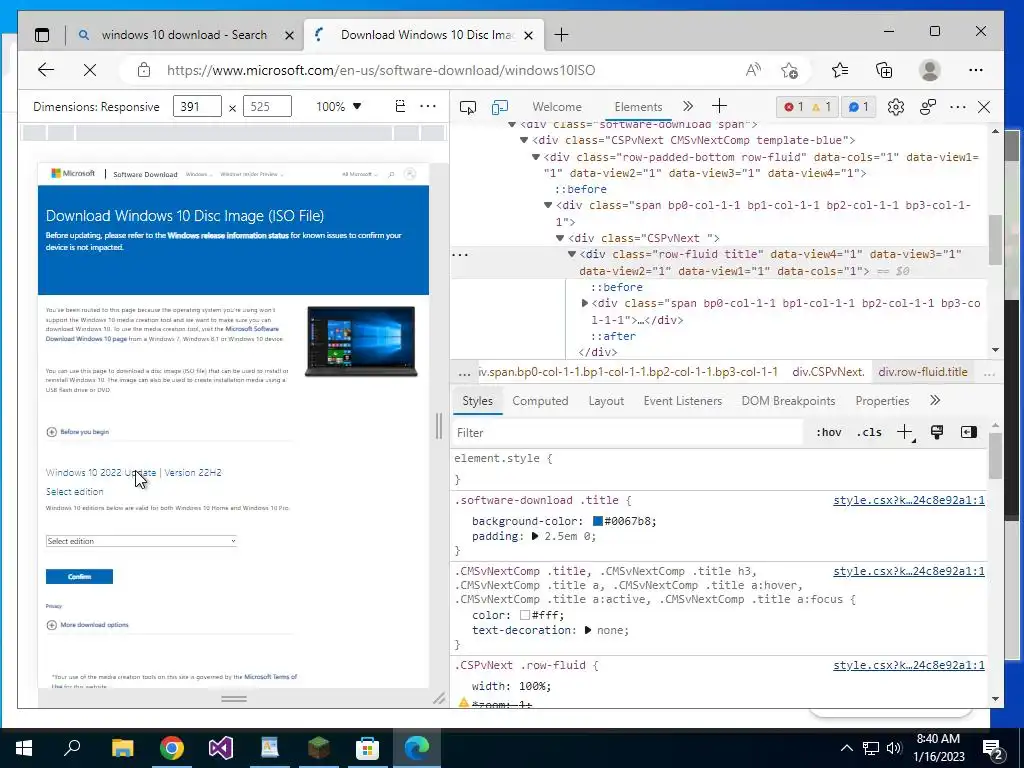The width and height of the screenshot is (1024, 768).
Task: Expand More download options section
Action: (x=88, y=625)
